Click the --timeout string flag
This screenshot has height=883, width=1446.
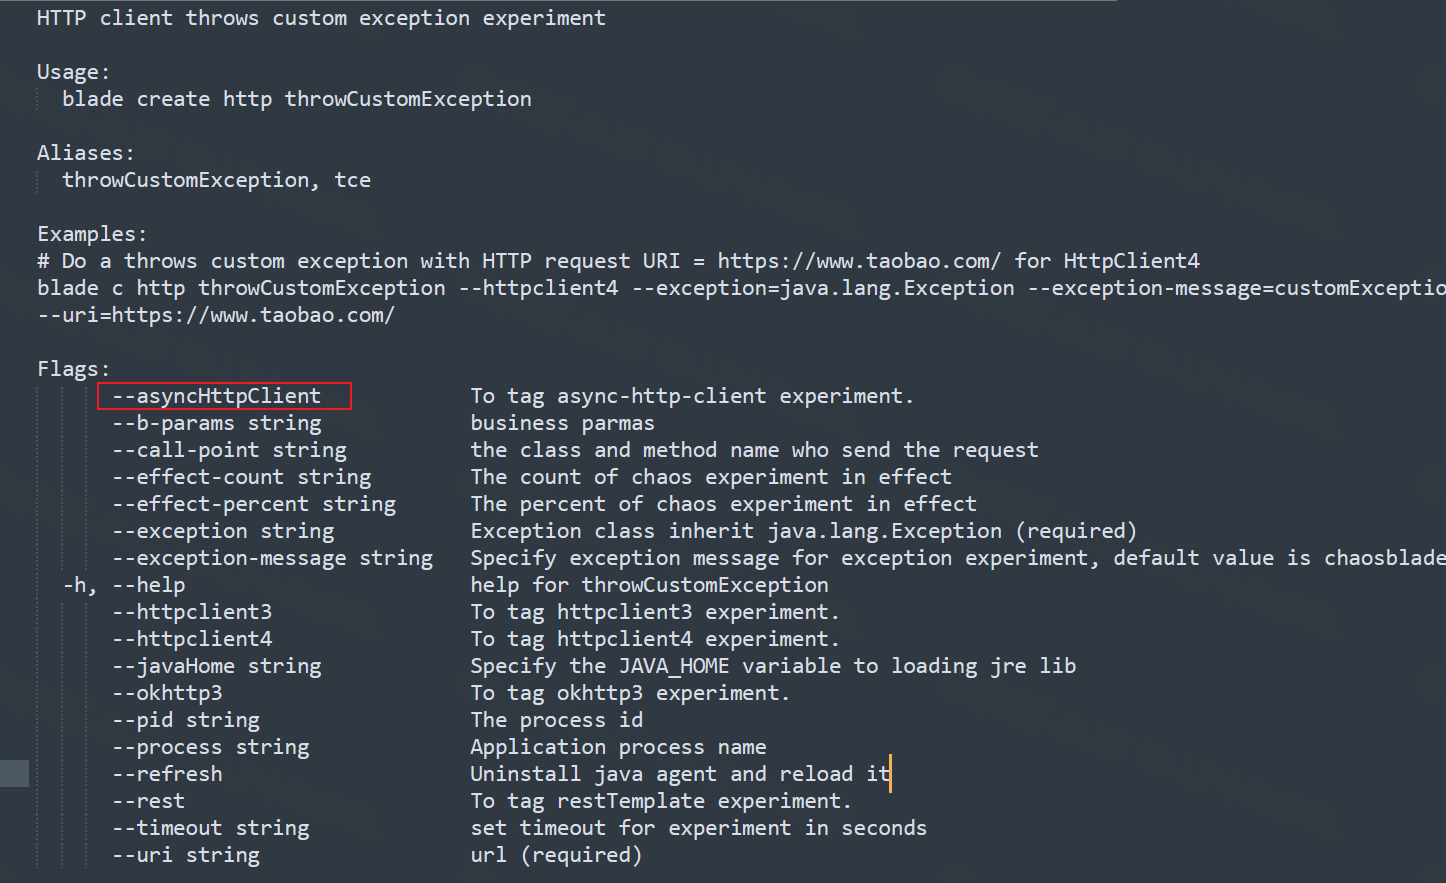coord(211,828)
